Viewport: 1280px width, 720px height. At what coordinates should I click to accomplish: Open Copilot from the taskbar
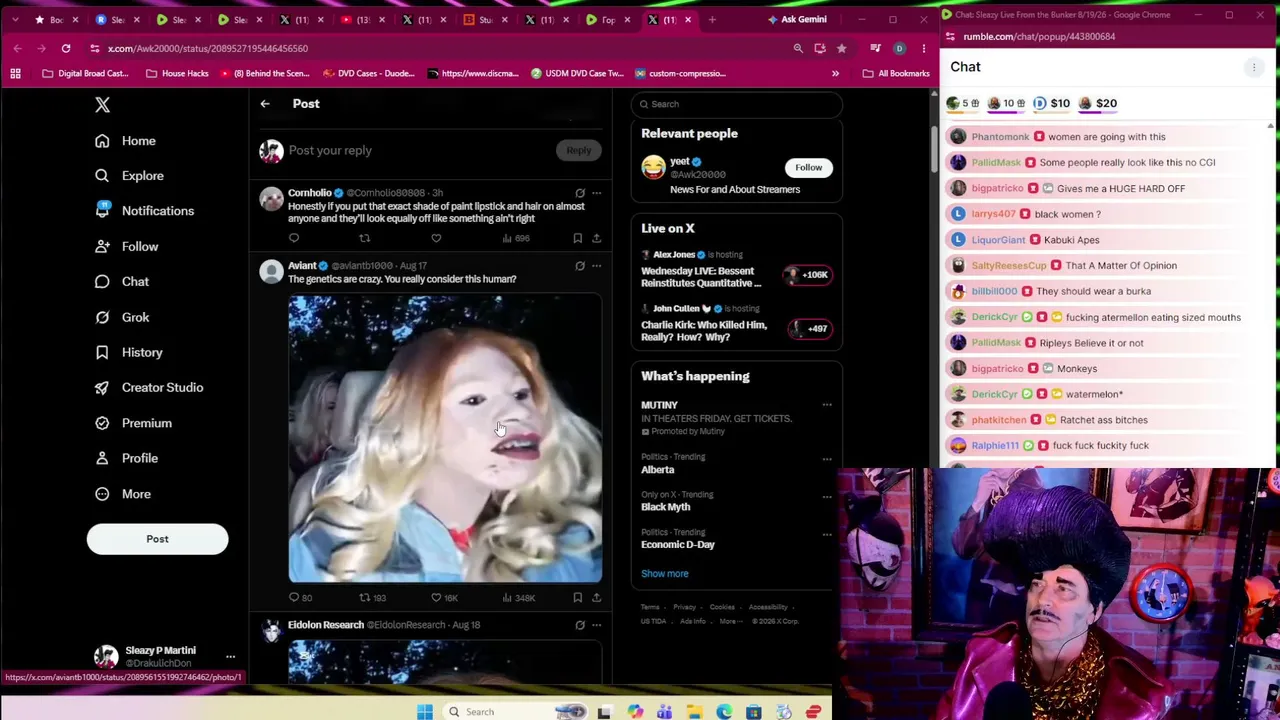point(635,712)
